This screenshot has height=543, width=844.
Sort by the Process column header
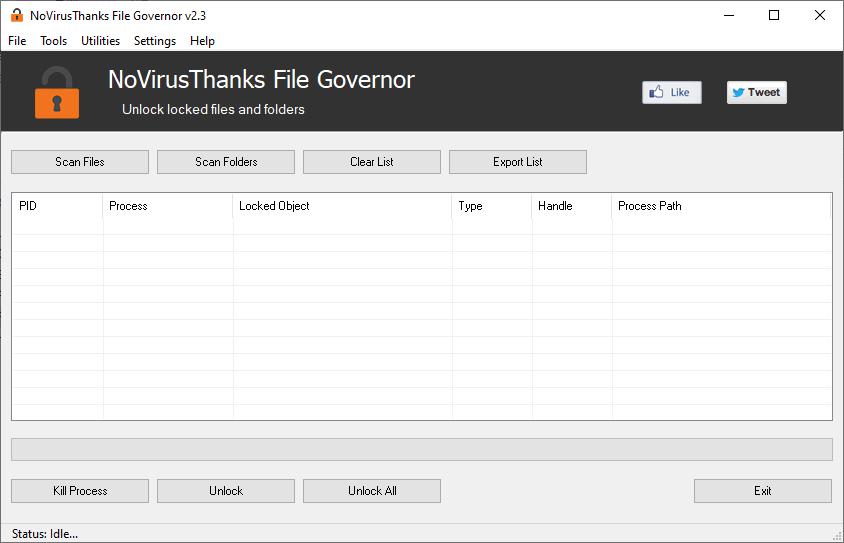point(167,206)
